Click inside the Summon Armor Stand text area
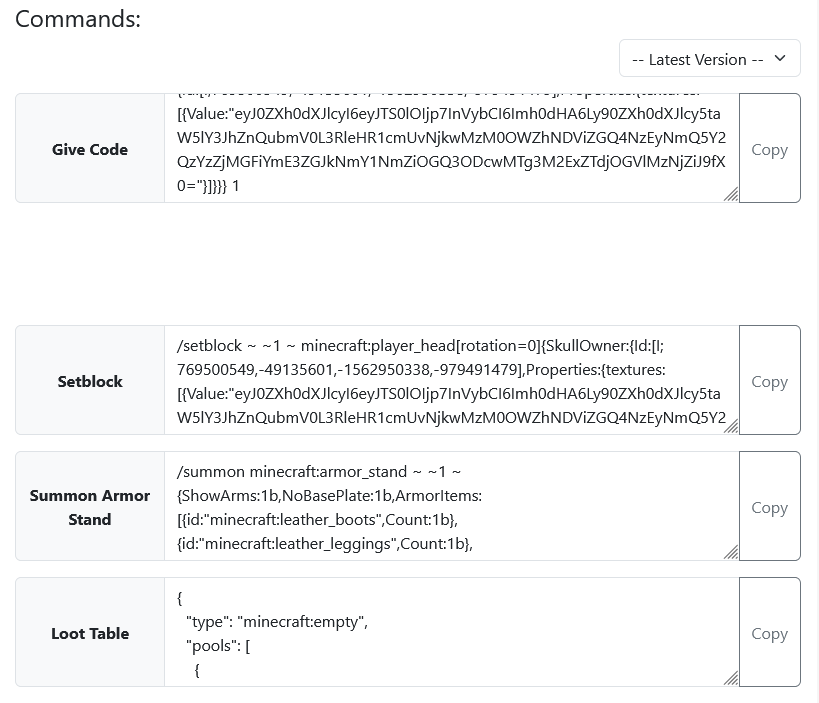Screen dimensions: 819x703 click(452, 506)
